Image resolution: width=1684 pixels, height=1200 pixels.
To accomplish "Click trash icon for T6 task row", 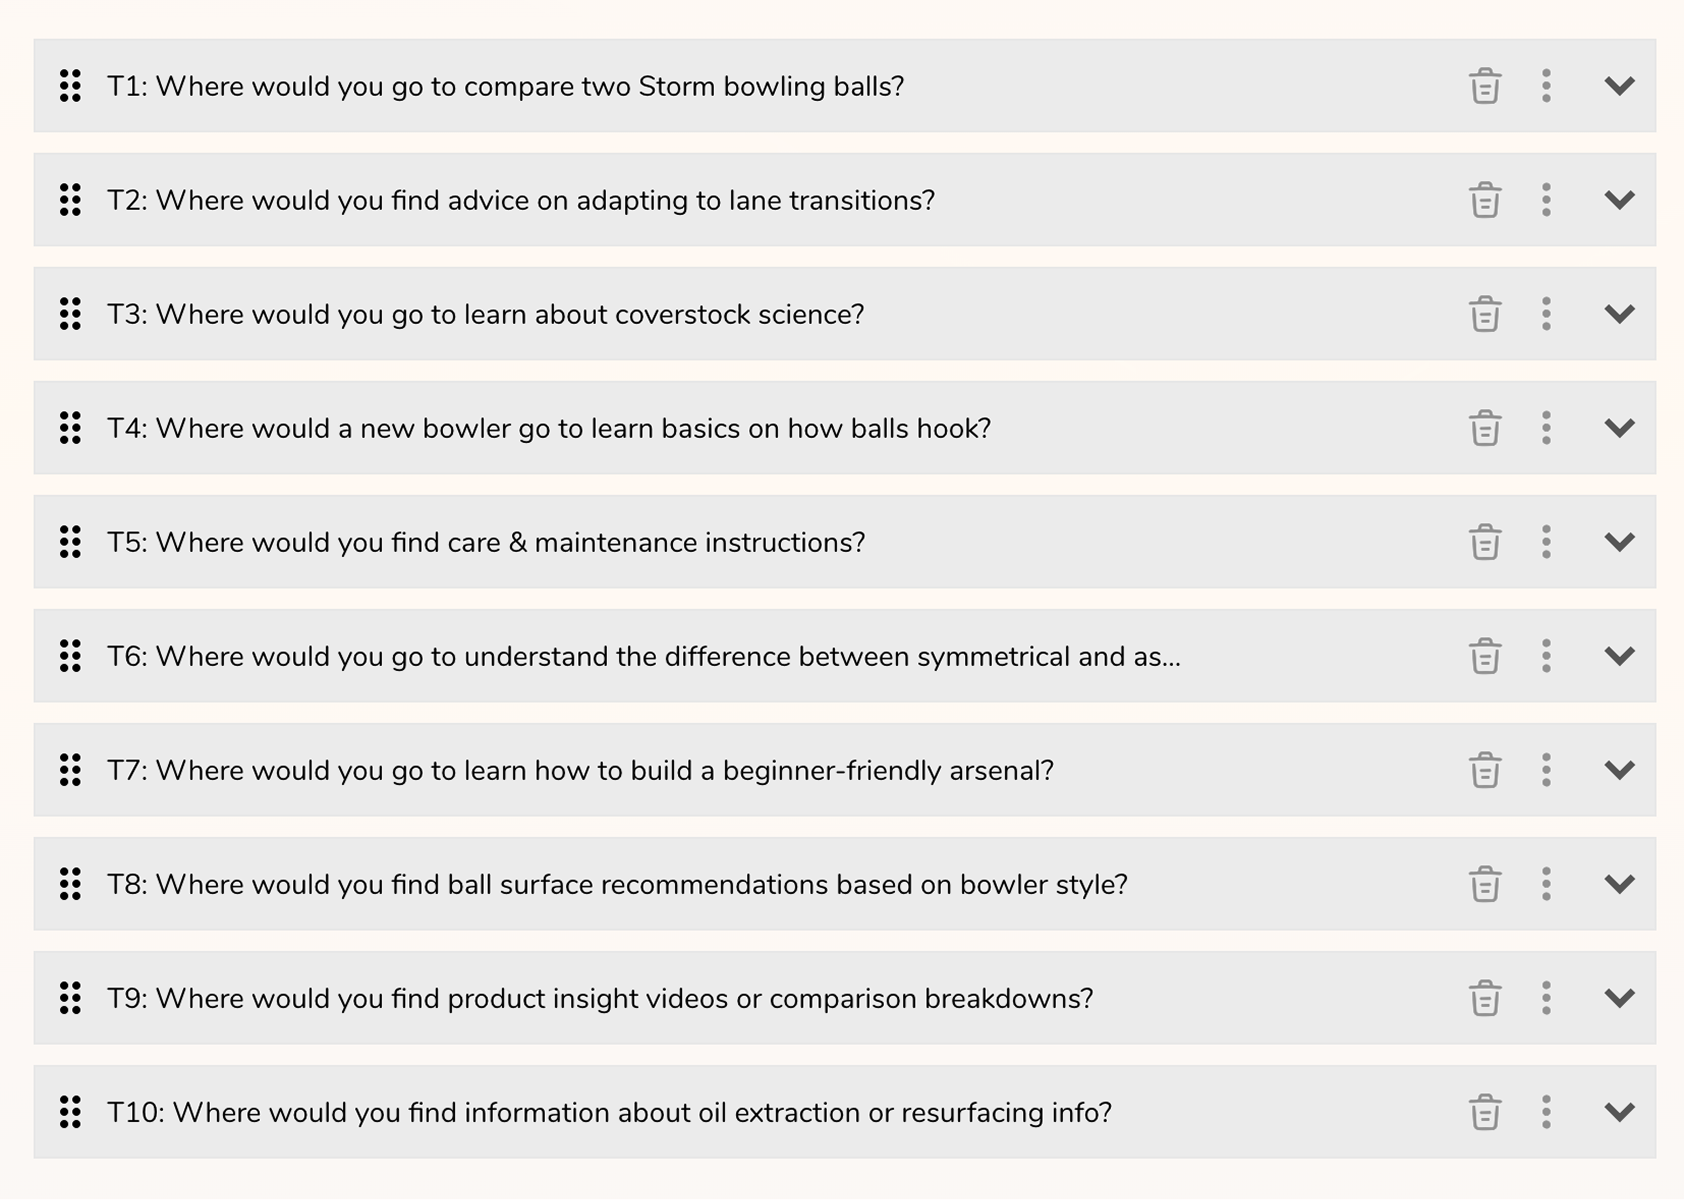I will point(1485,656).
